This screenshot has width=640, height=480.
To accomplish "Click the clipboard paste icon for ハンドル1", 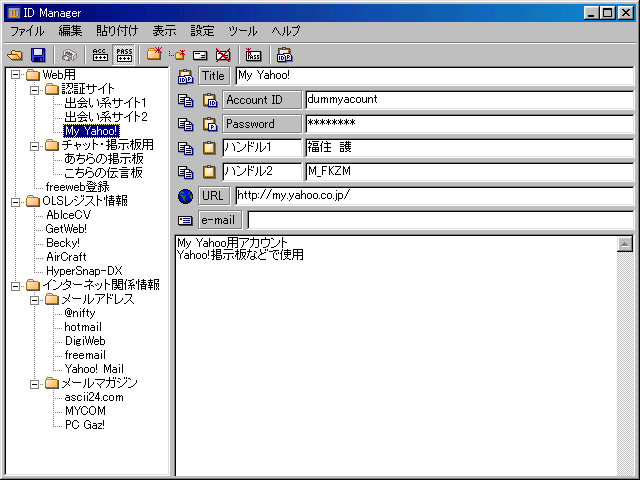I will pyautogui.click(x=209, y=148).
